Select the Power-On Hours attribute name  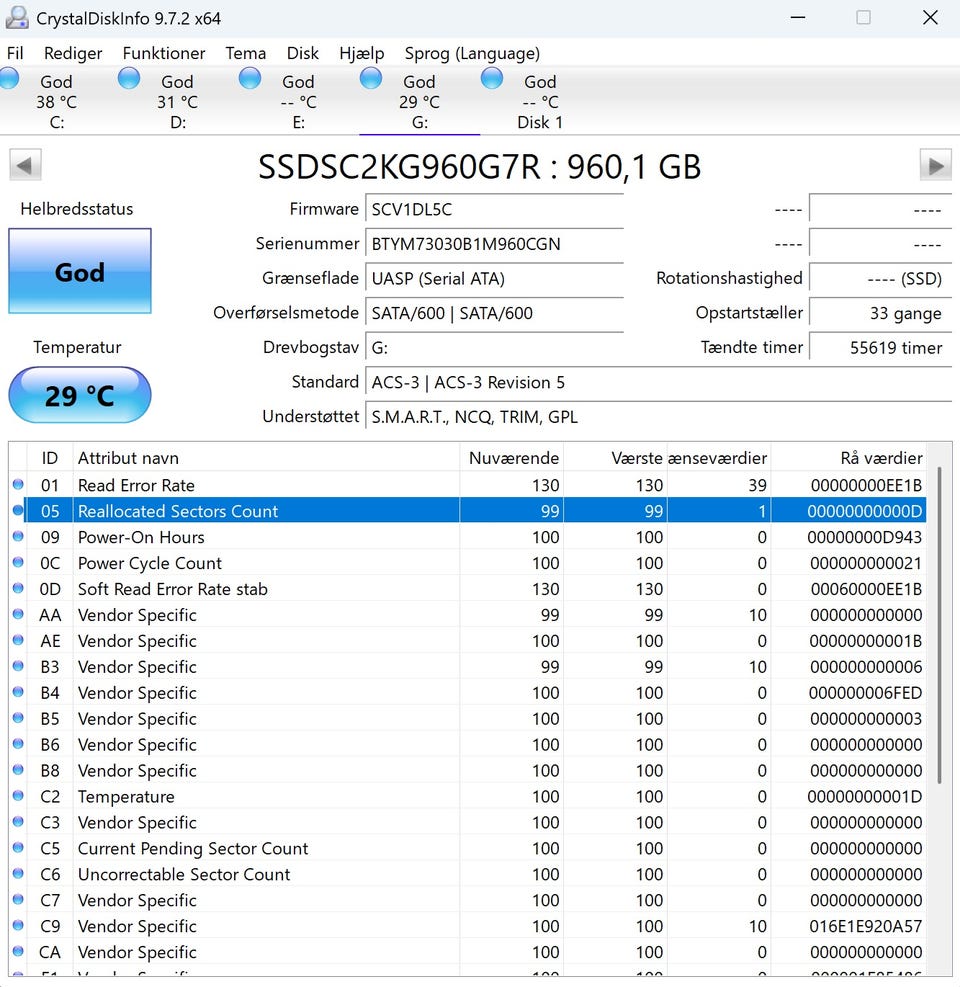[141, 537]
